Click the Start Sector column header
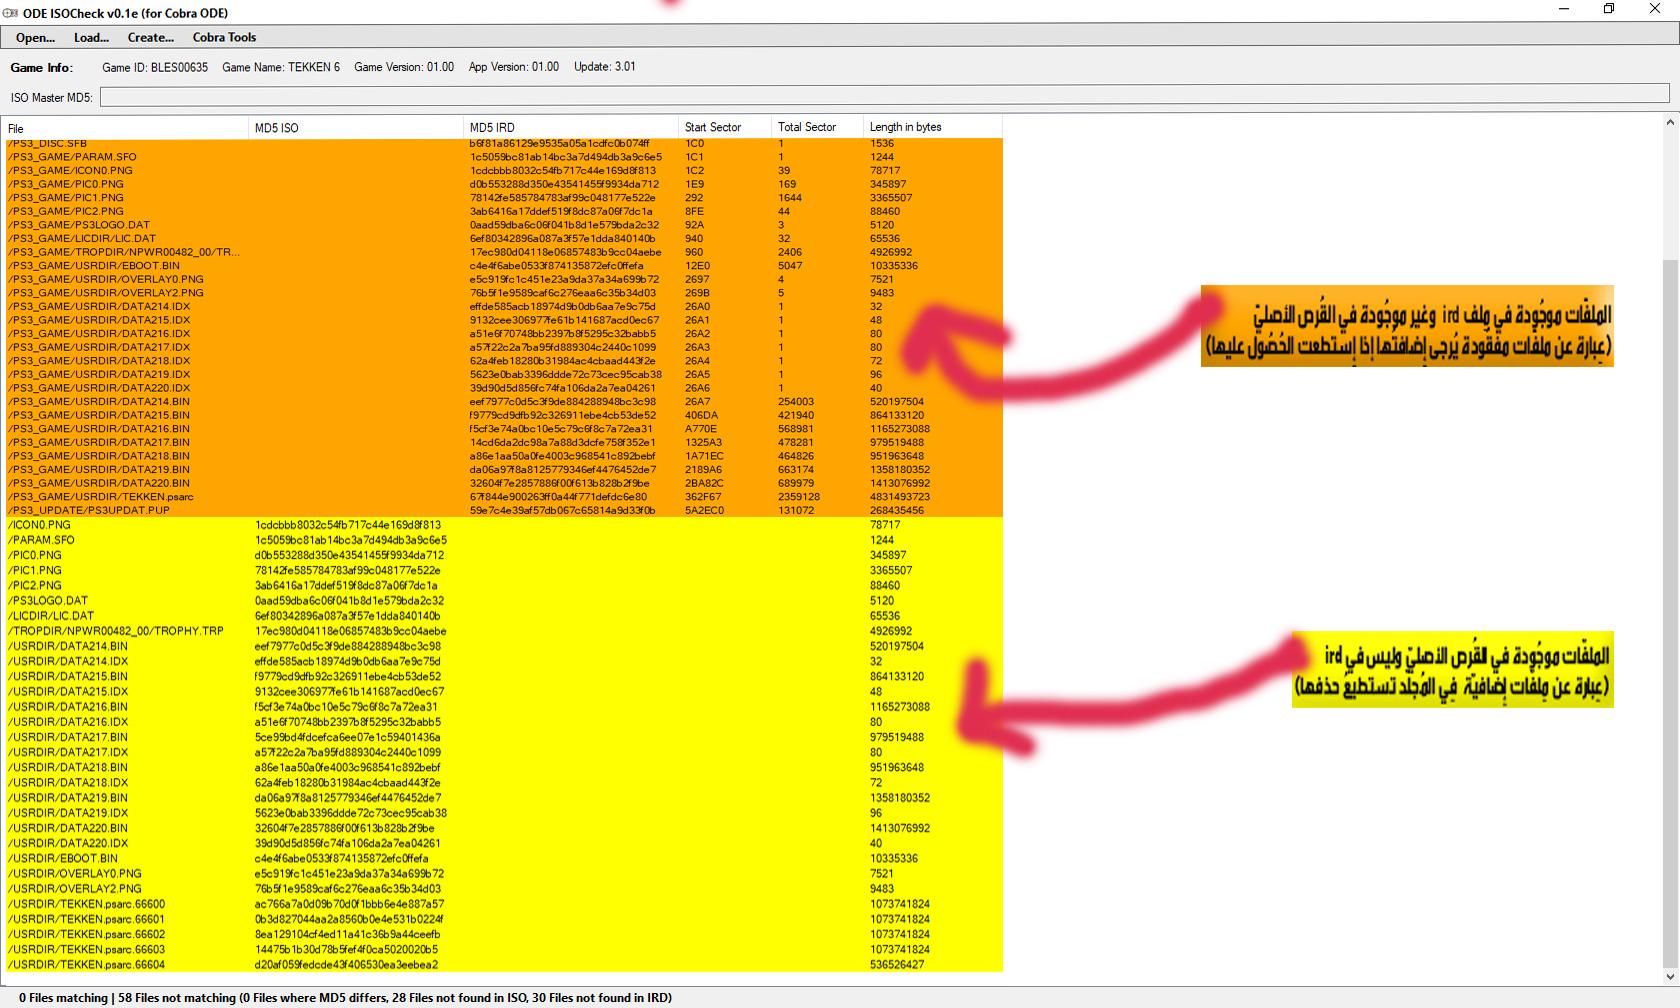1680x1008 pixels. pos(724,128)
